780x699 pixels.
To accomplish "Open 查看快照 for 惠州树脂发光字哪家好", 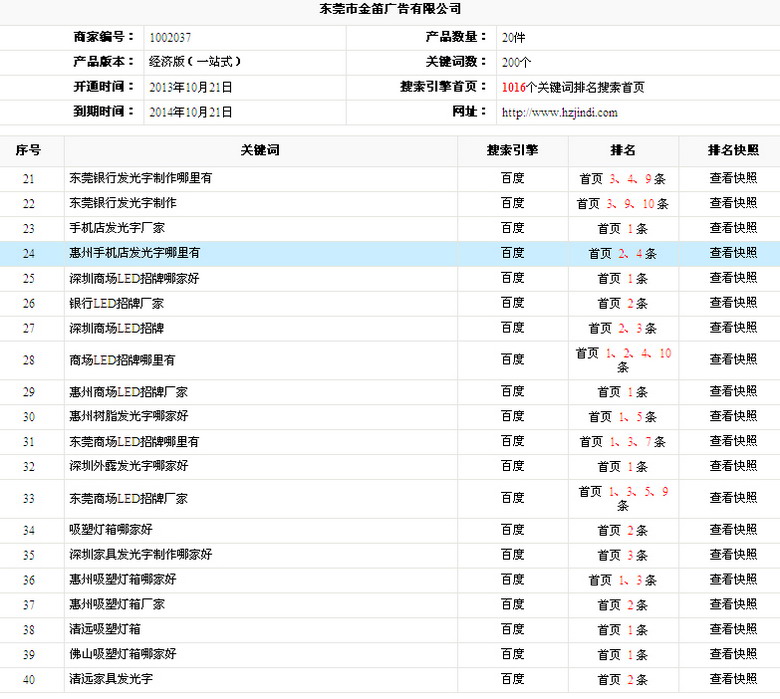I will pyautogui.click(x=733, y=416).
